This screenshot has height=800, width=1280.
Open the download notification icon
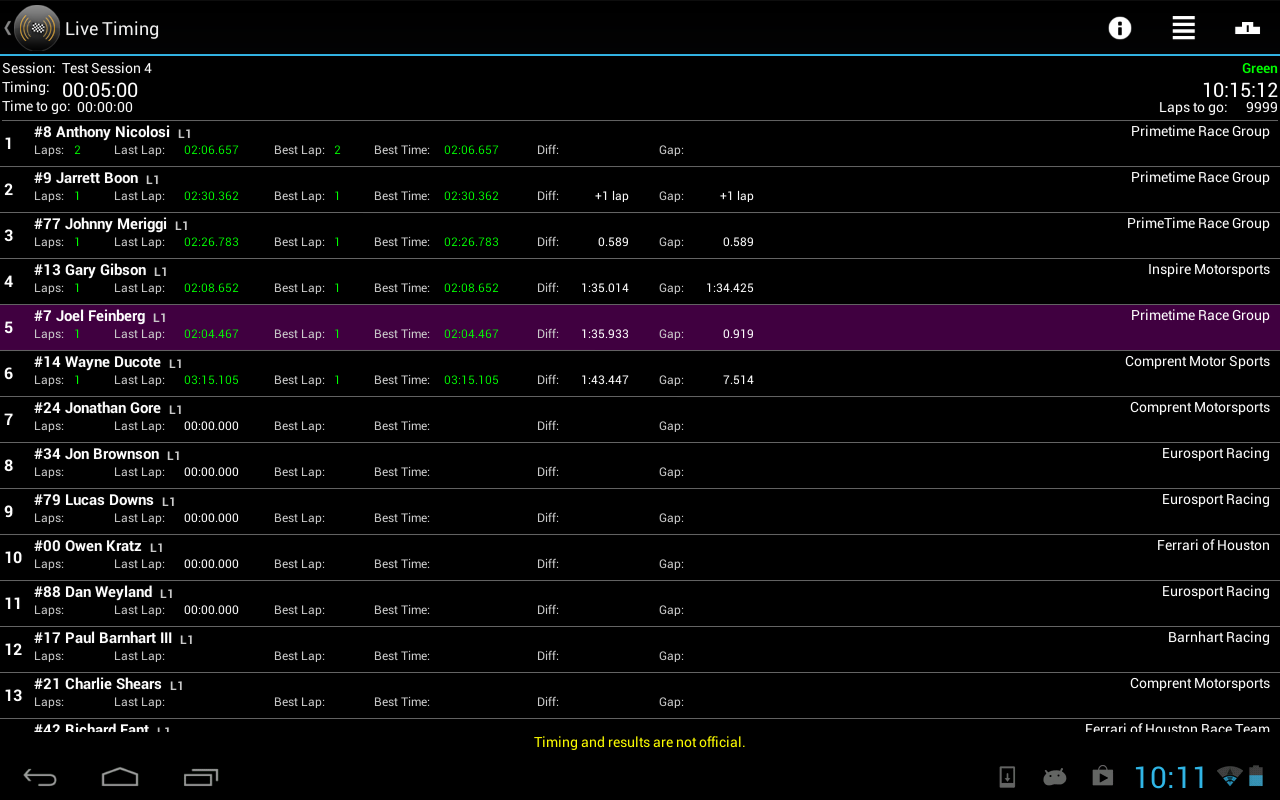coord(1006,776)
